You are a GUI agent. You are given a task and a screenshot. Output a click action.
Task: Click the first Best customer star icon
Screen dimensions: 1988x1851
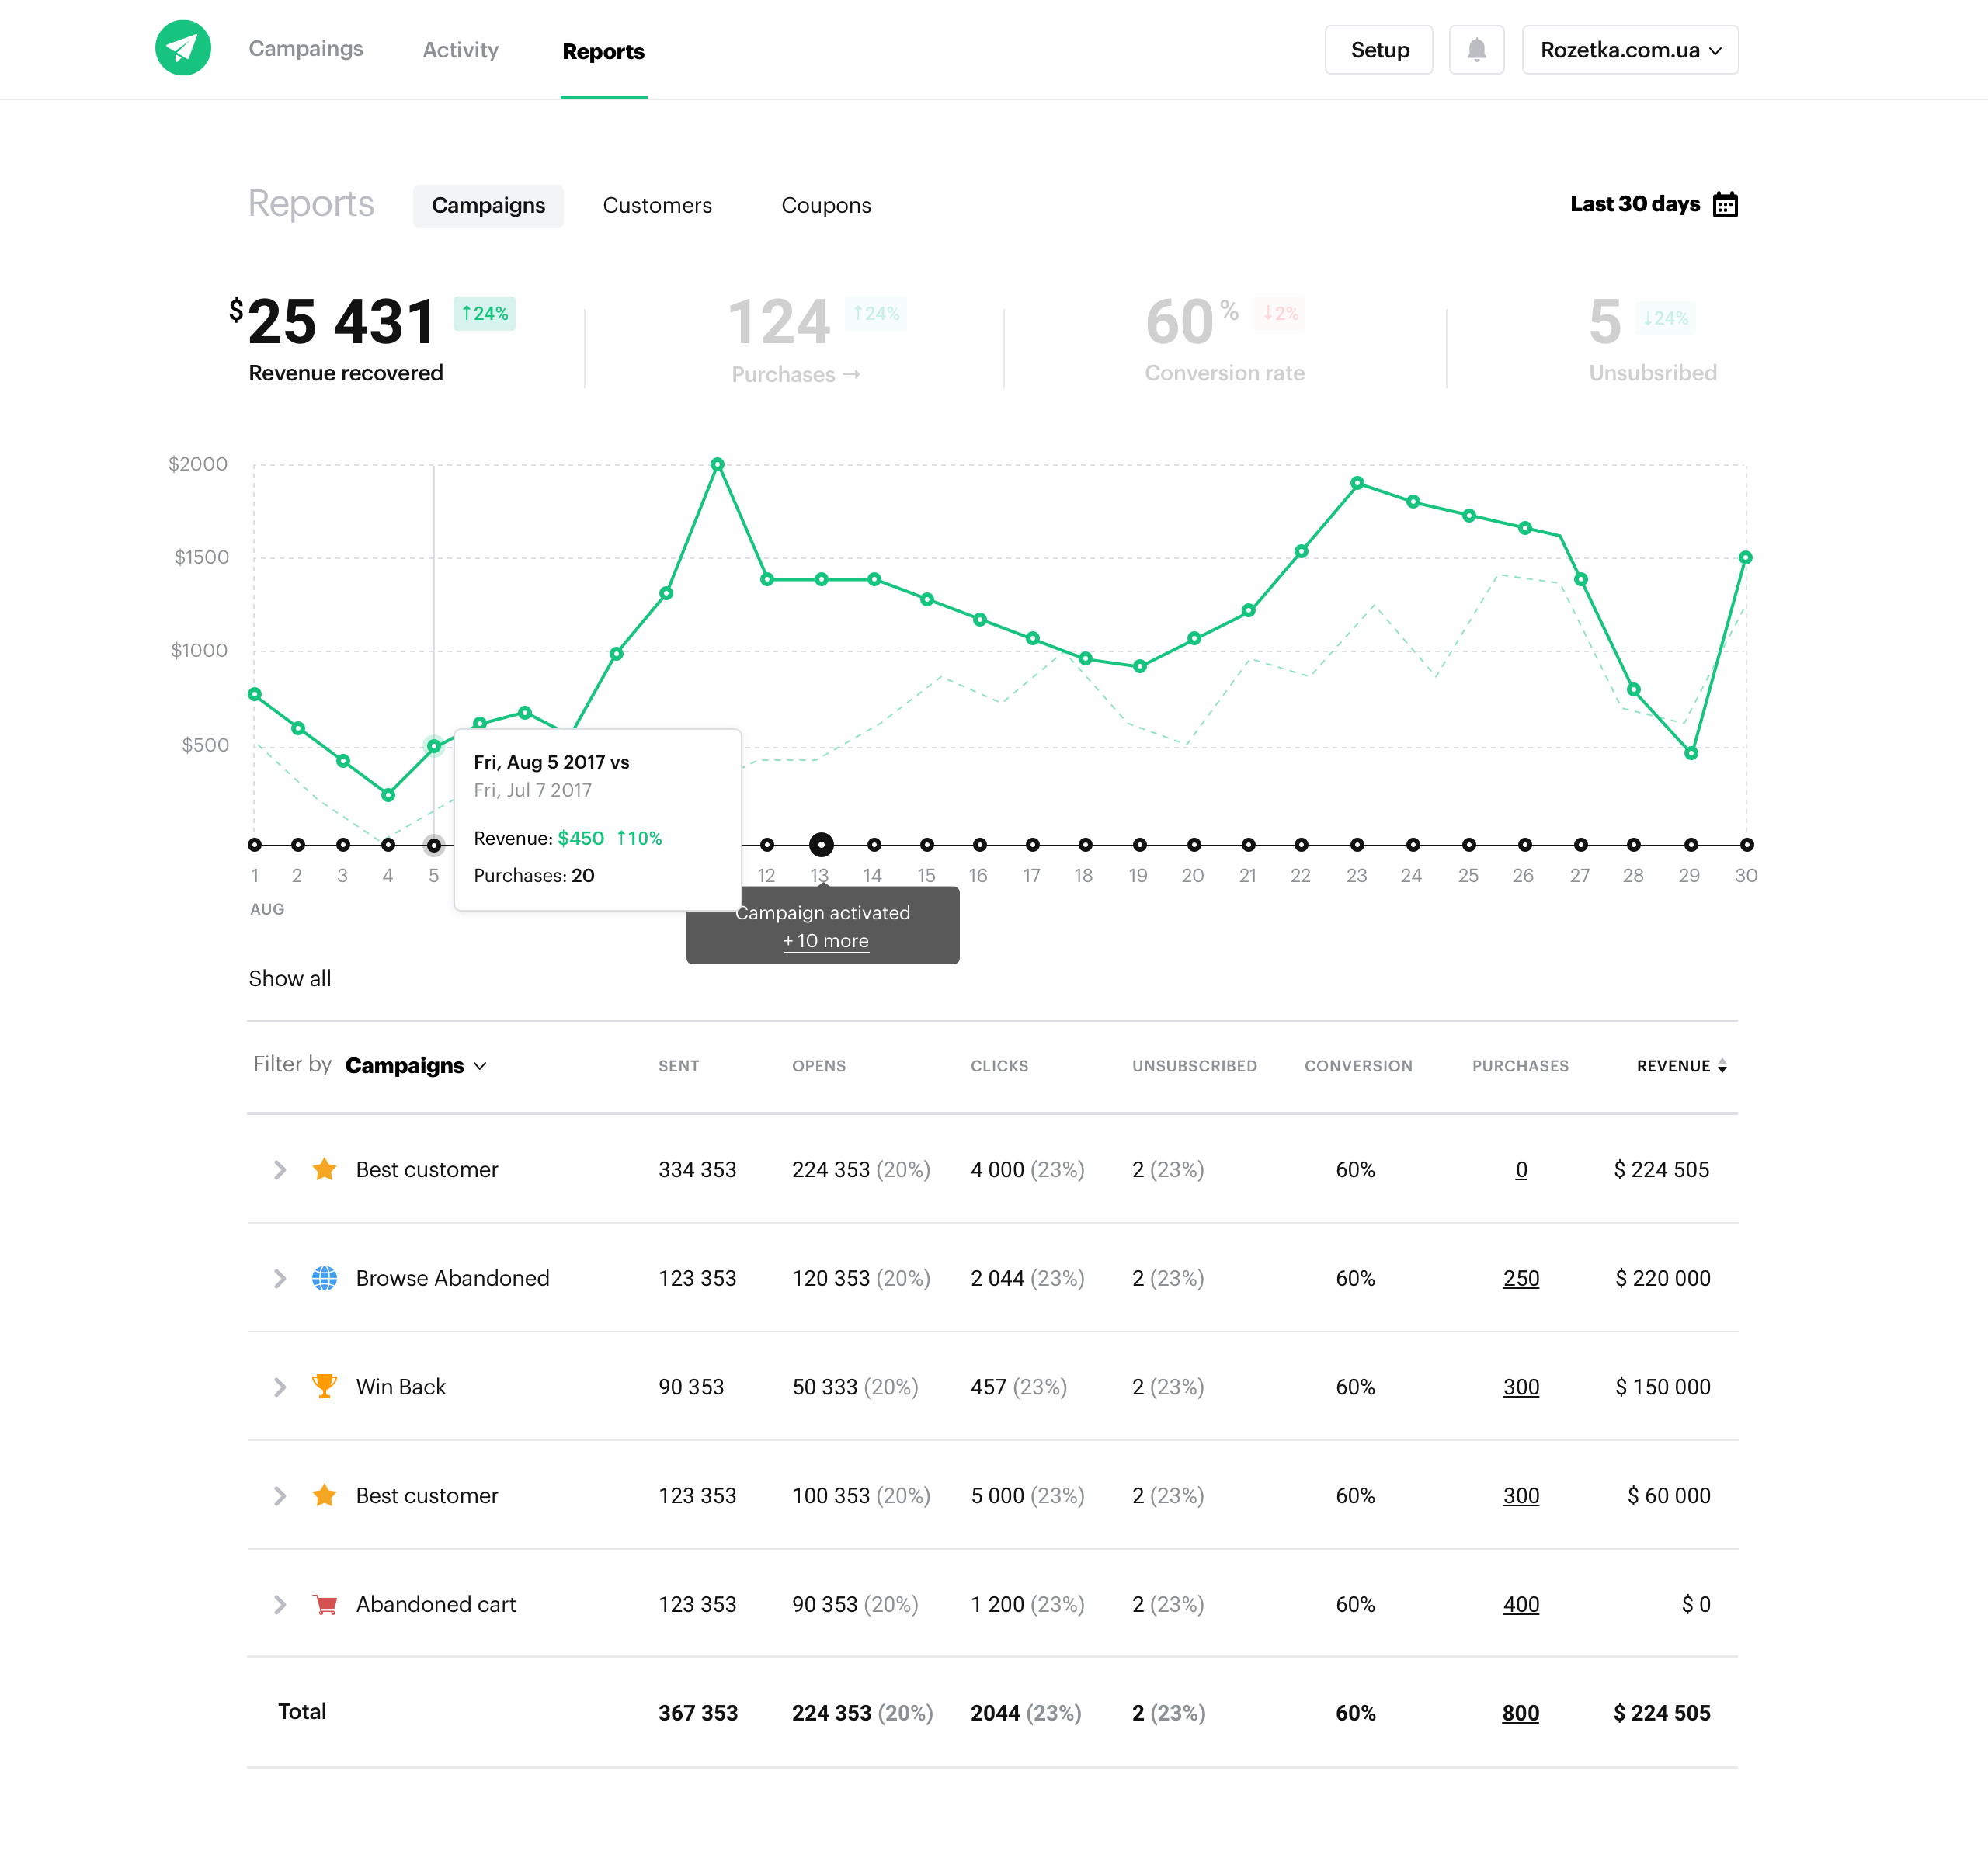tap(324, 1169)
